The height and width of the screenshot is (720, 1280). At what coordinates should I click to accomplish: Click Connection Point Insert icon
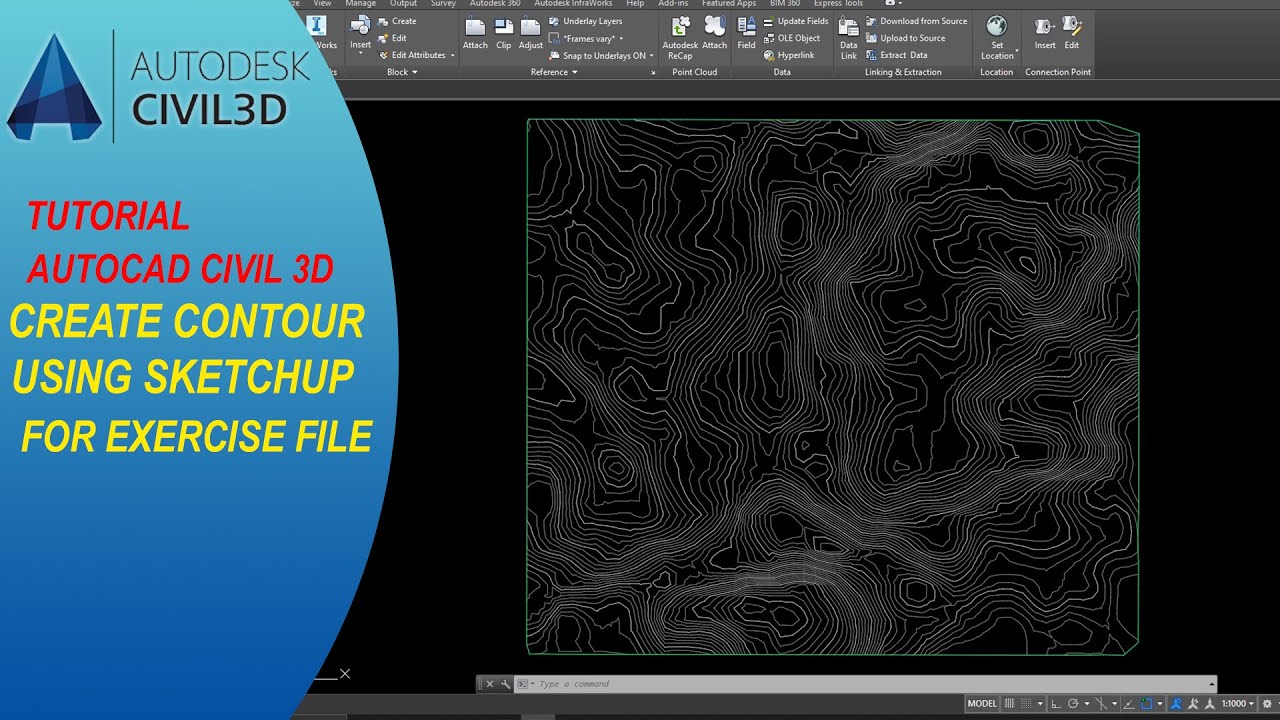coord(1045,26)
